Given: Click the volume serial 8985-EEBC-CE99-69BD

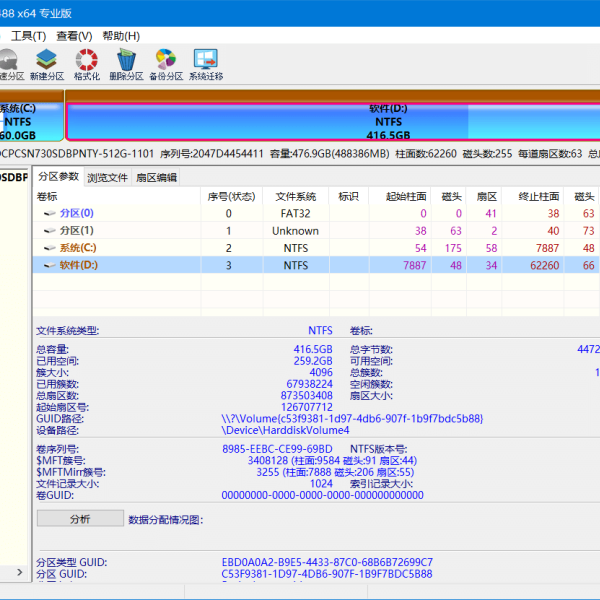Looking at the screenshot, I should 277,449.
